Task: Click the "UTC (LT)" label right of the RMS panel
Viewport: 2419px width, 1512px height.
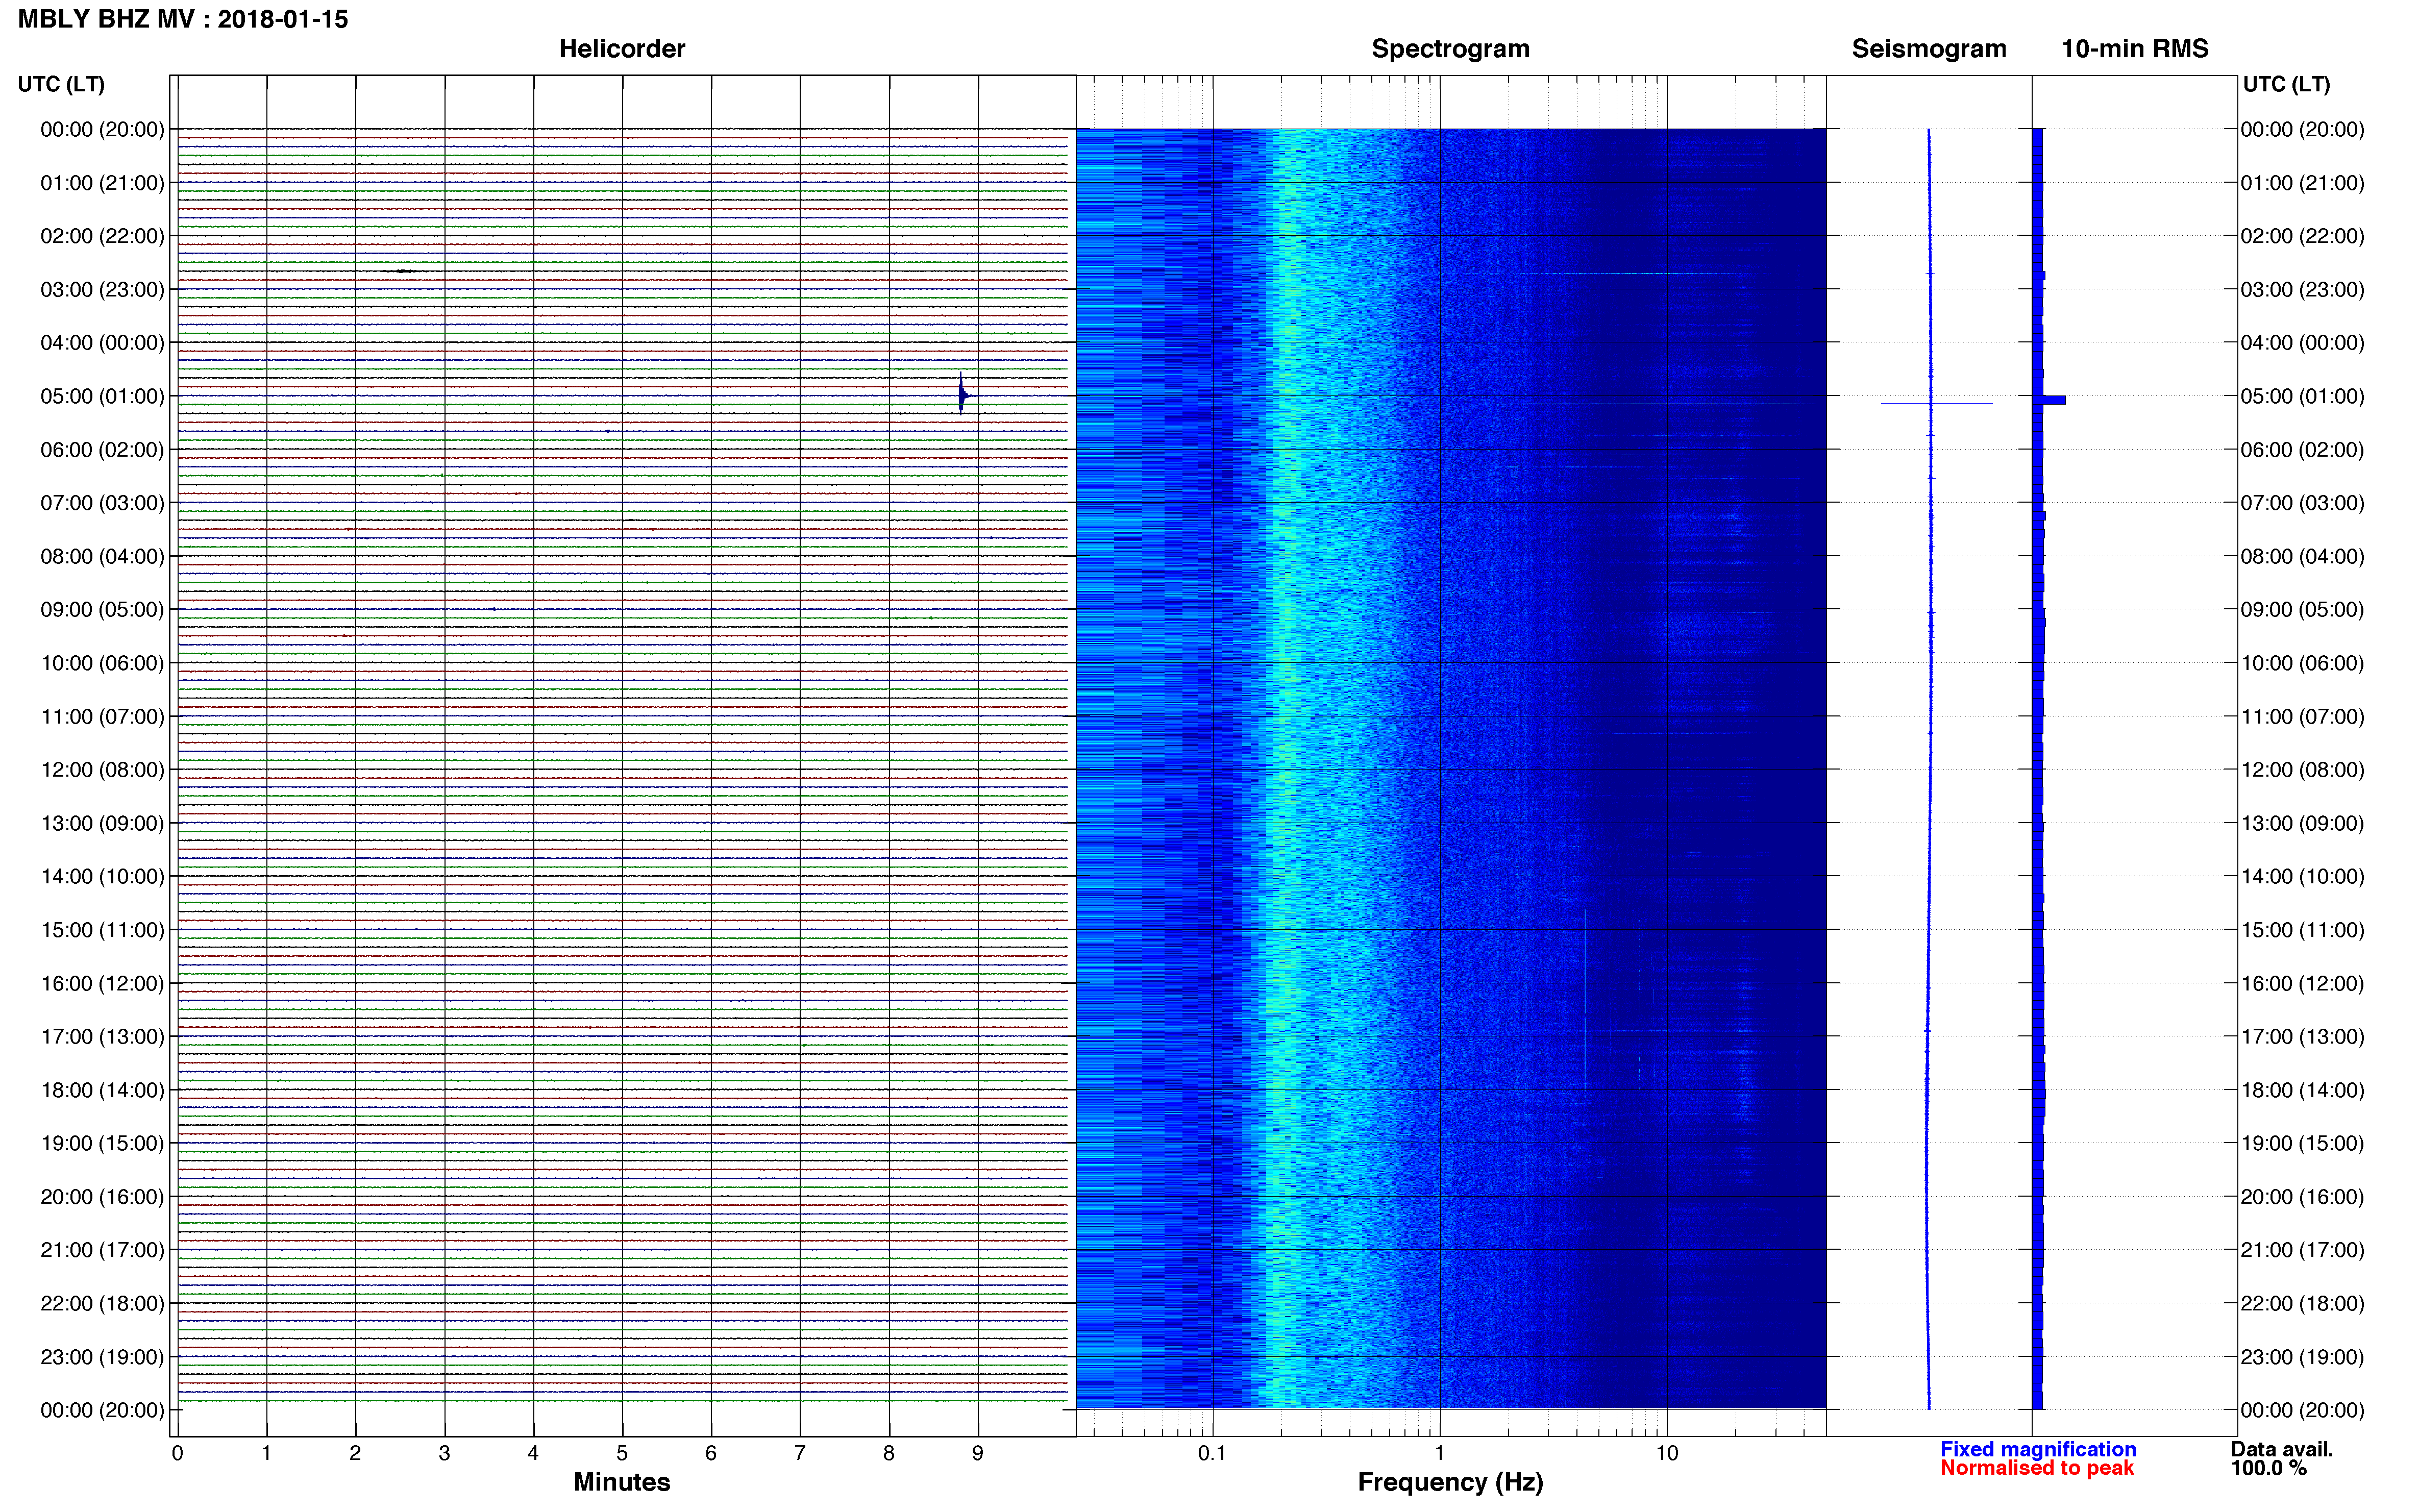Action: [2287, 84]
